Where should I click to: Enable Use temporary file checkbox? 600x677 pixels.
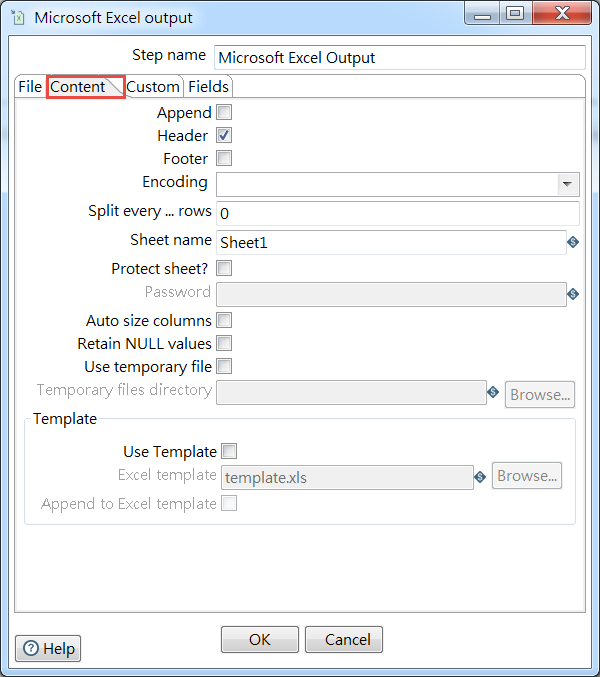[224, 366]
